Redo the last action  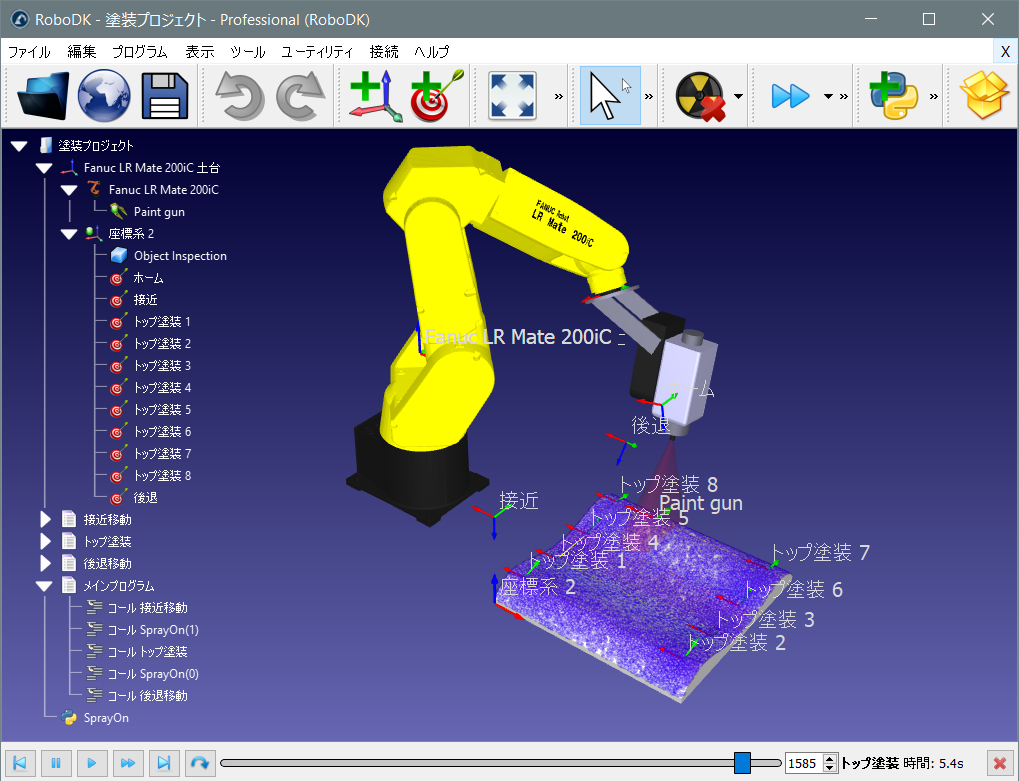tap(300, 96)
